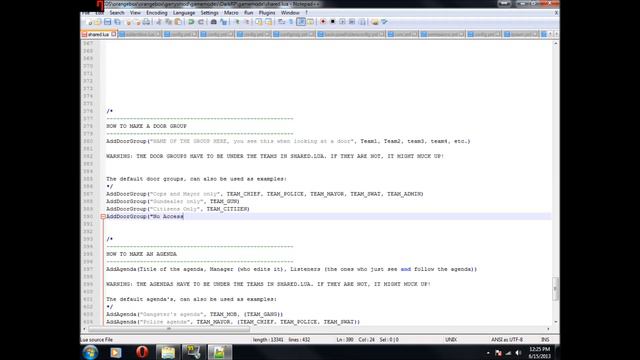Open the Macro menu
Viewport: 640px width, 360px height.
pyautogui.click(x=231, y=13)
